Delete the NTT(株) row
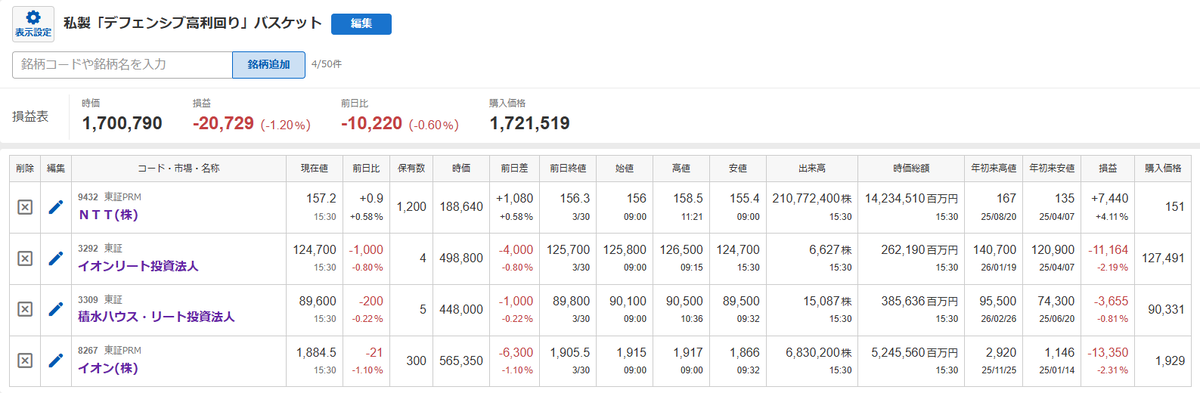 coord(25,207)
